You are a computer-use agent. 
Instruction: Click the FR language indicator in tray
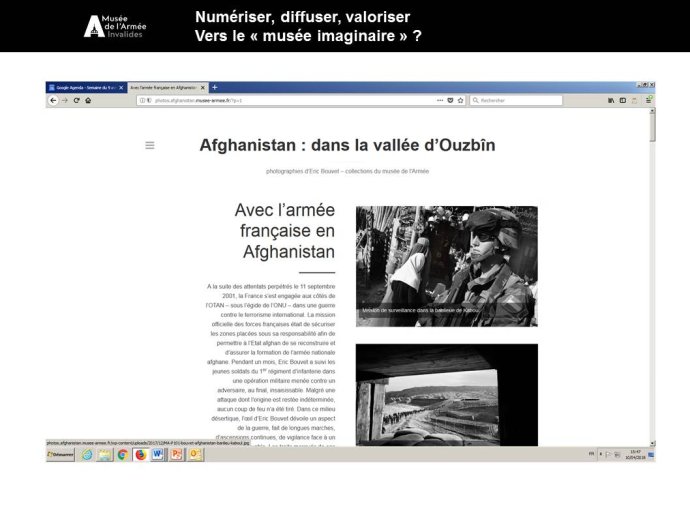(591, 454)
